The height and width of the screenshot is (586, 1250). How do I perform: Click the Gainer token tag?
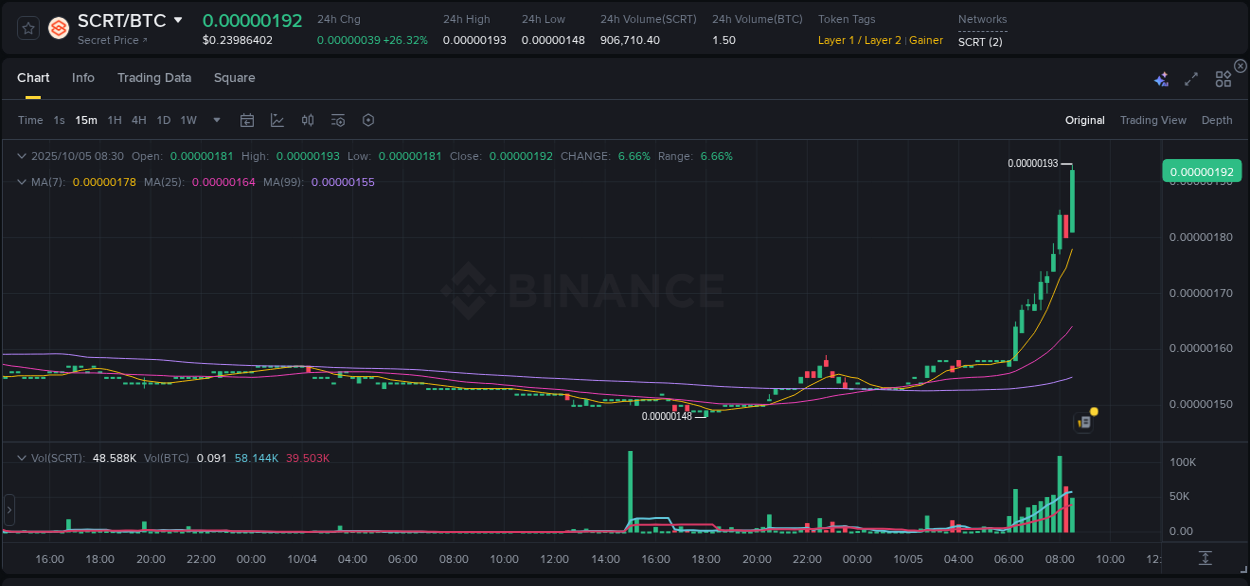tap(926, 40)
